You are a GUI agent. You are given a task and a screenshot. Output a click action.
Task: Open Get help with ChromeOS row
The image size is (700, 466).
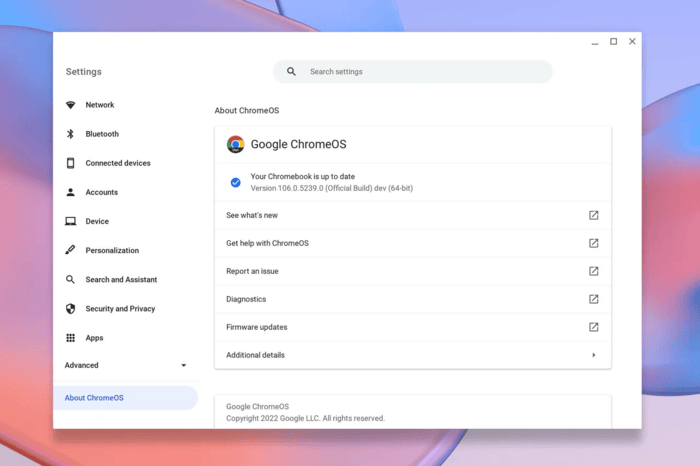tap(413, 243)
